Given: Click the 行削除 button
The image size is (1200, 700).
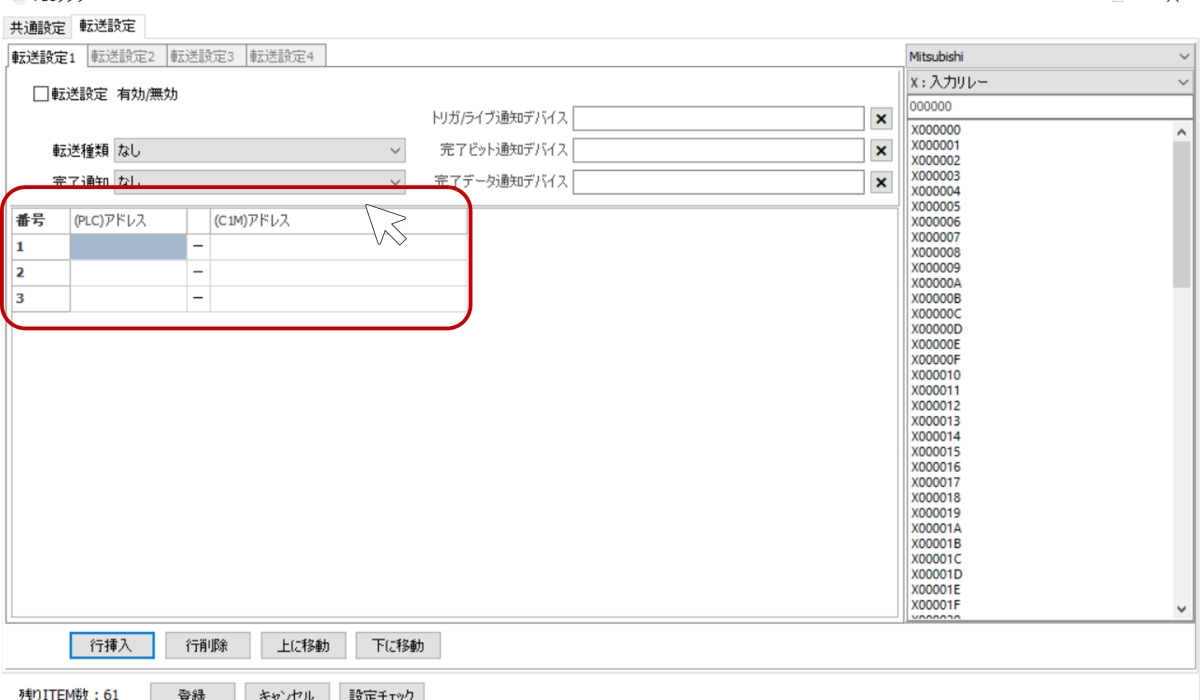Looking at the screenshot, I should (206, 646).
